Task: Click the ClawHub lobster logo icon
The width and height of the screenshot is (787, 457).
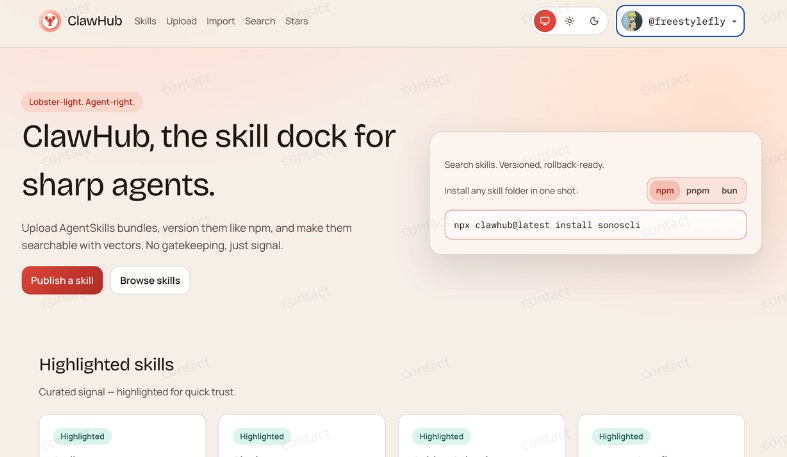Action: coord(50,21)
